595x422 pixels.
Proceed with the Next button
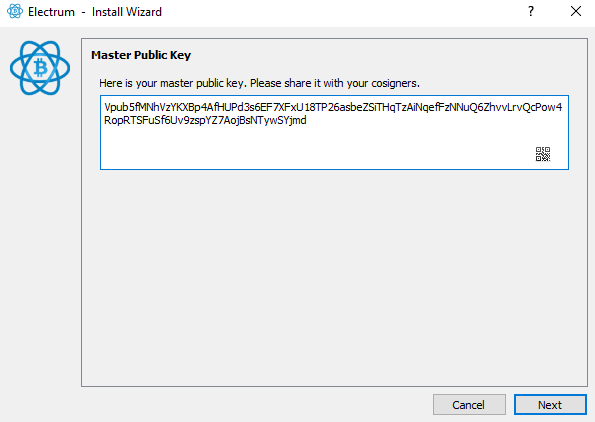point(550,405)
